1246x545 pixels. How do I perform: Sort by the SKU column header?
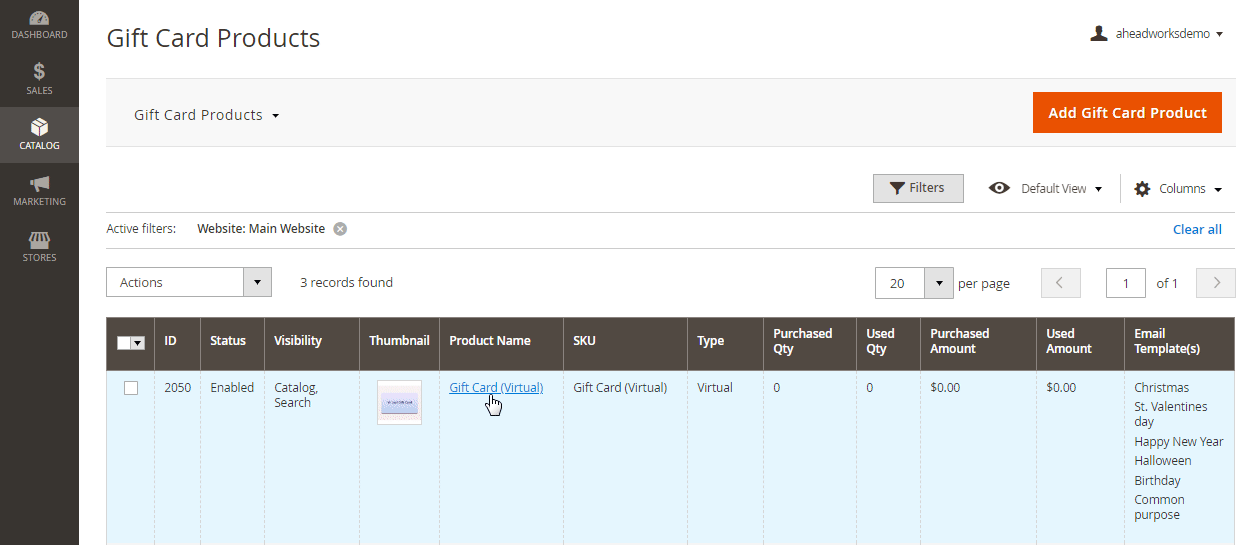click(625, 344)
